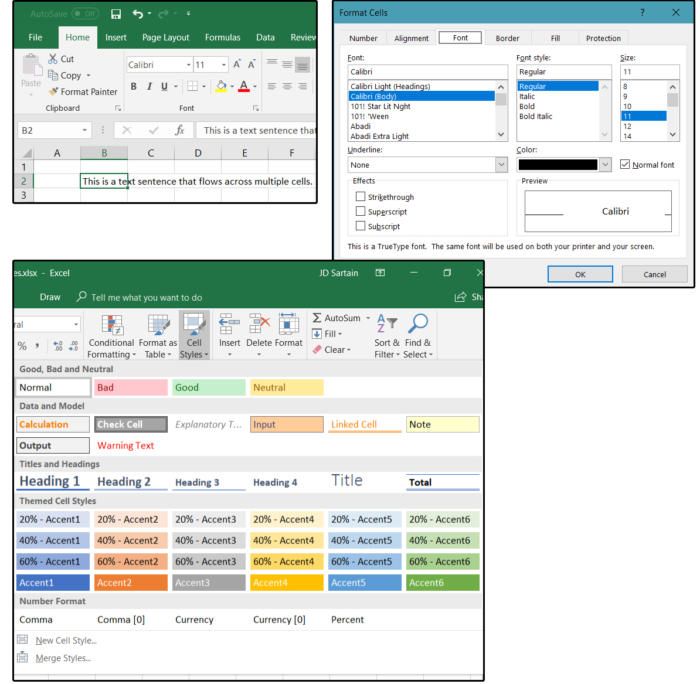Toggle Italic formatting button
700x684 pixels.
(149, 86)
